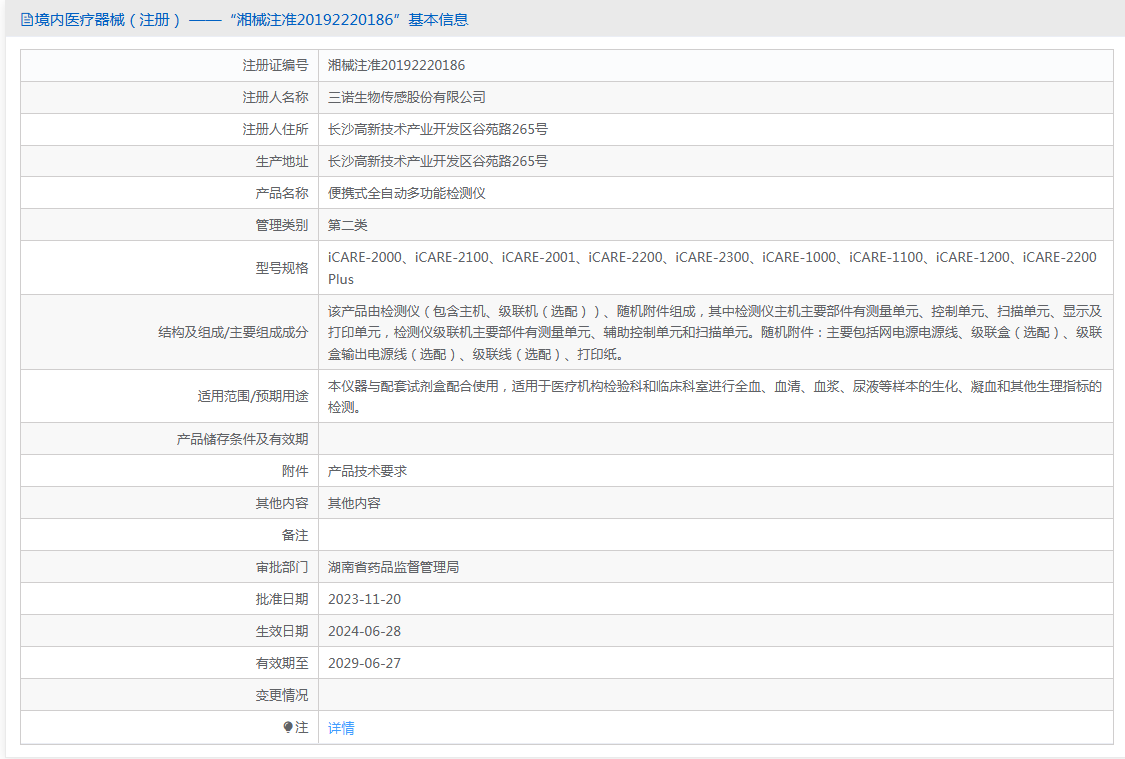Open the 产品技术要求 attachment
Screen dimensions: 1125x759
click(x=367, y=471)
